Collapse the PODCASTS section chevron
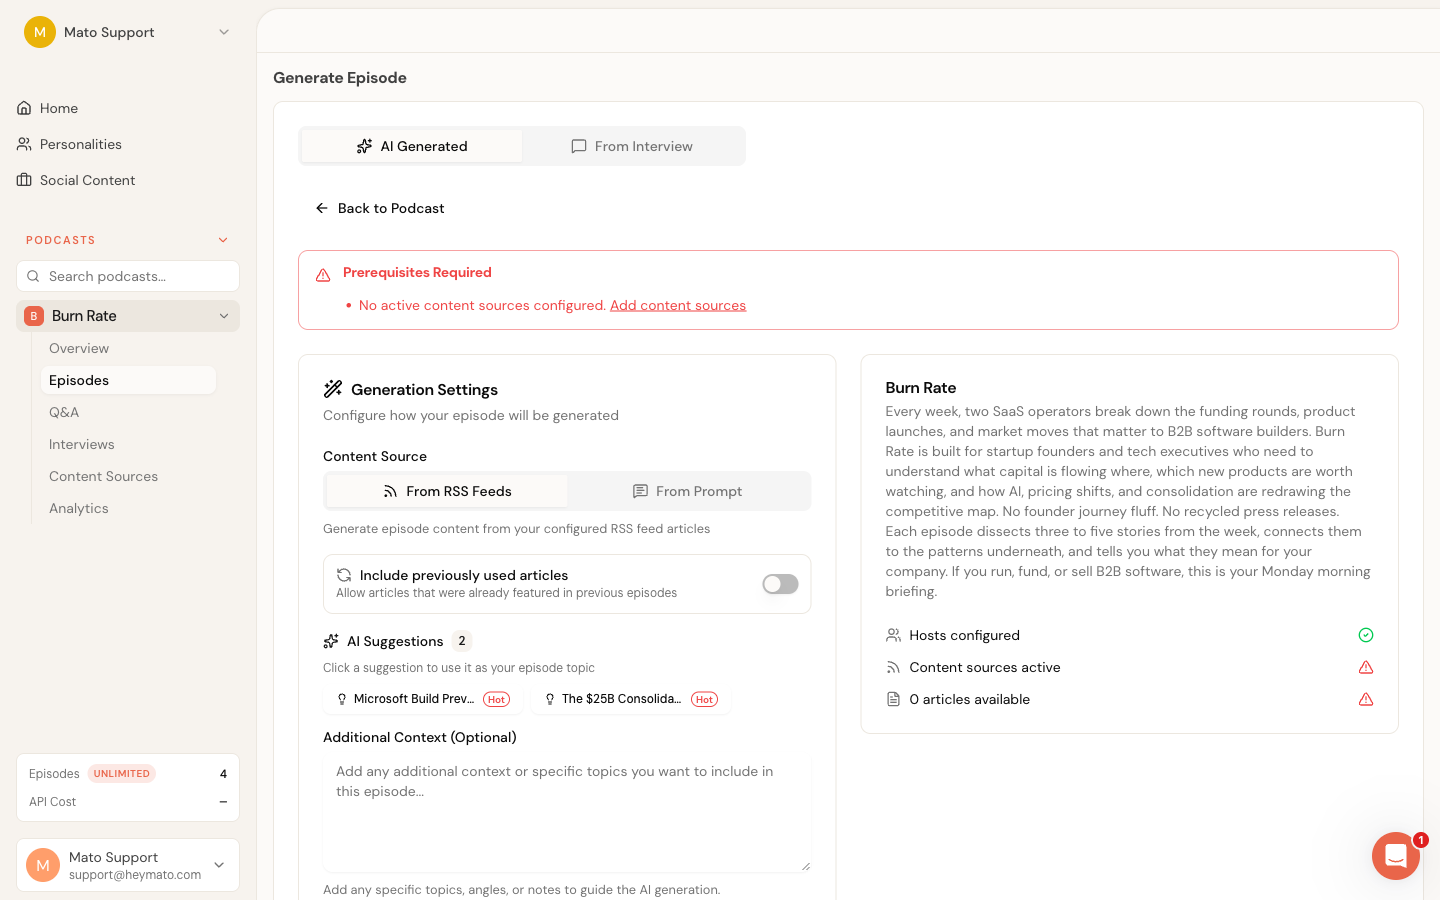Viewport: 1440px width, 900px height. click(223, 240)
